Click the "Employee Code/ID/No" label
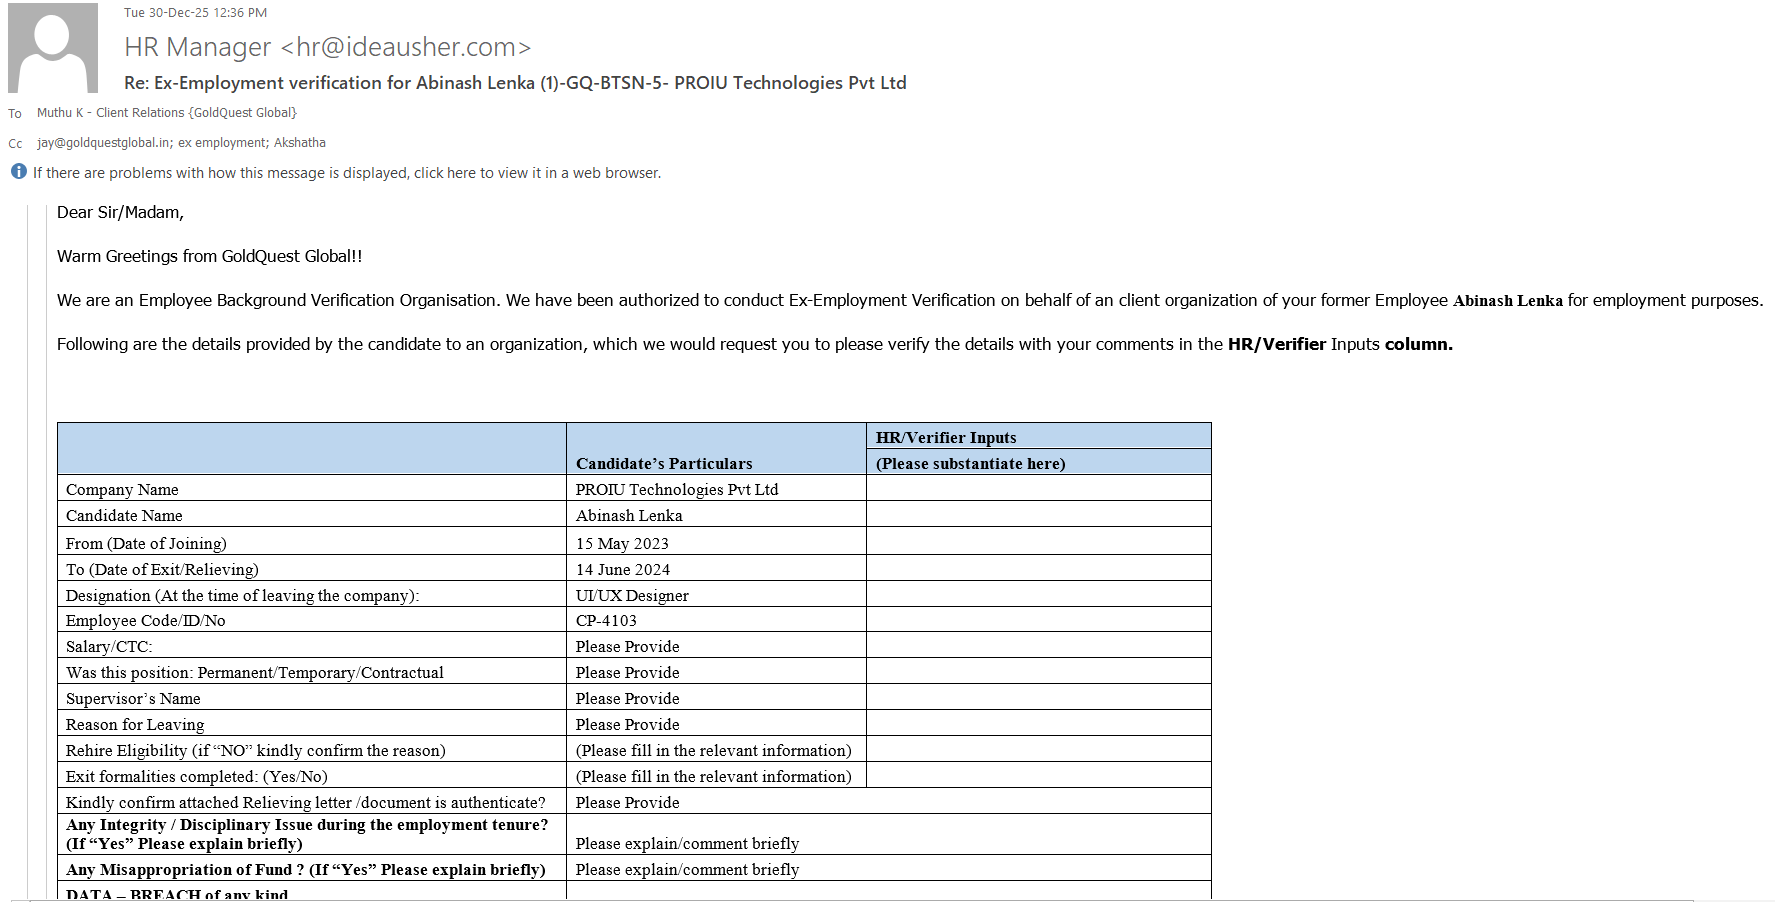Screen dimensions: 1775x902 145,621
